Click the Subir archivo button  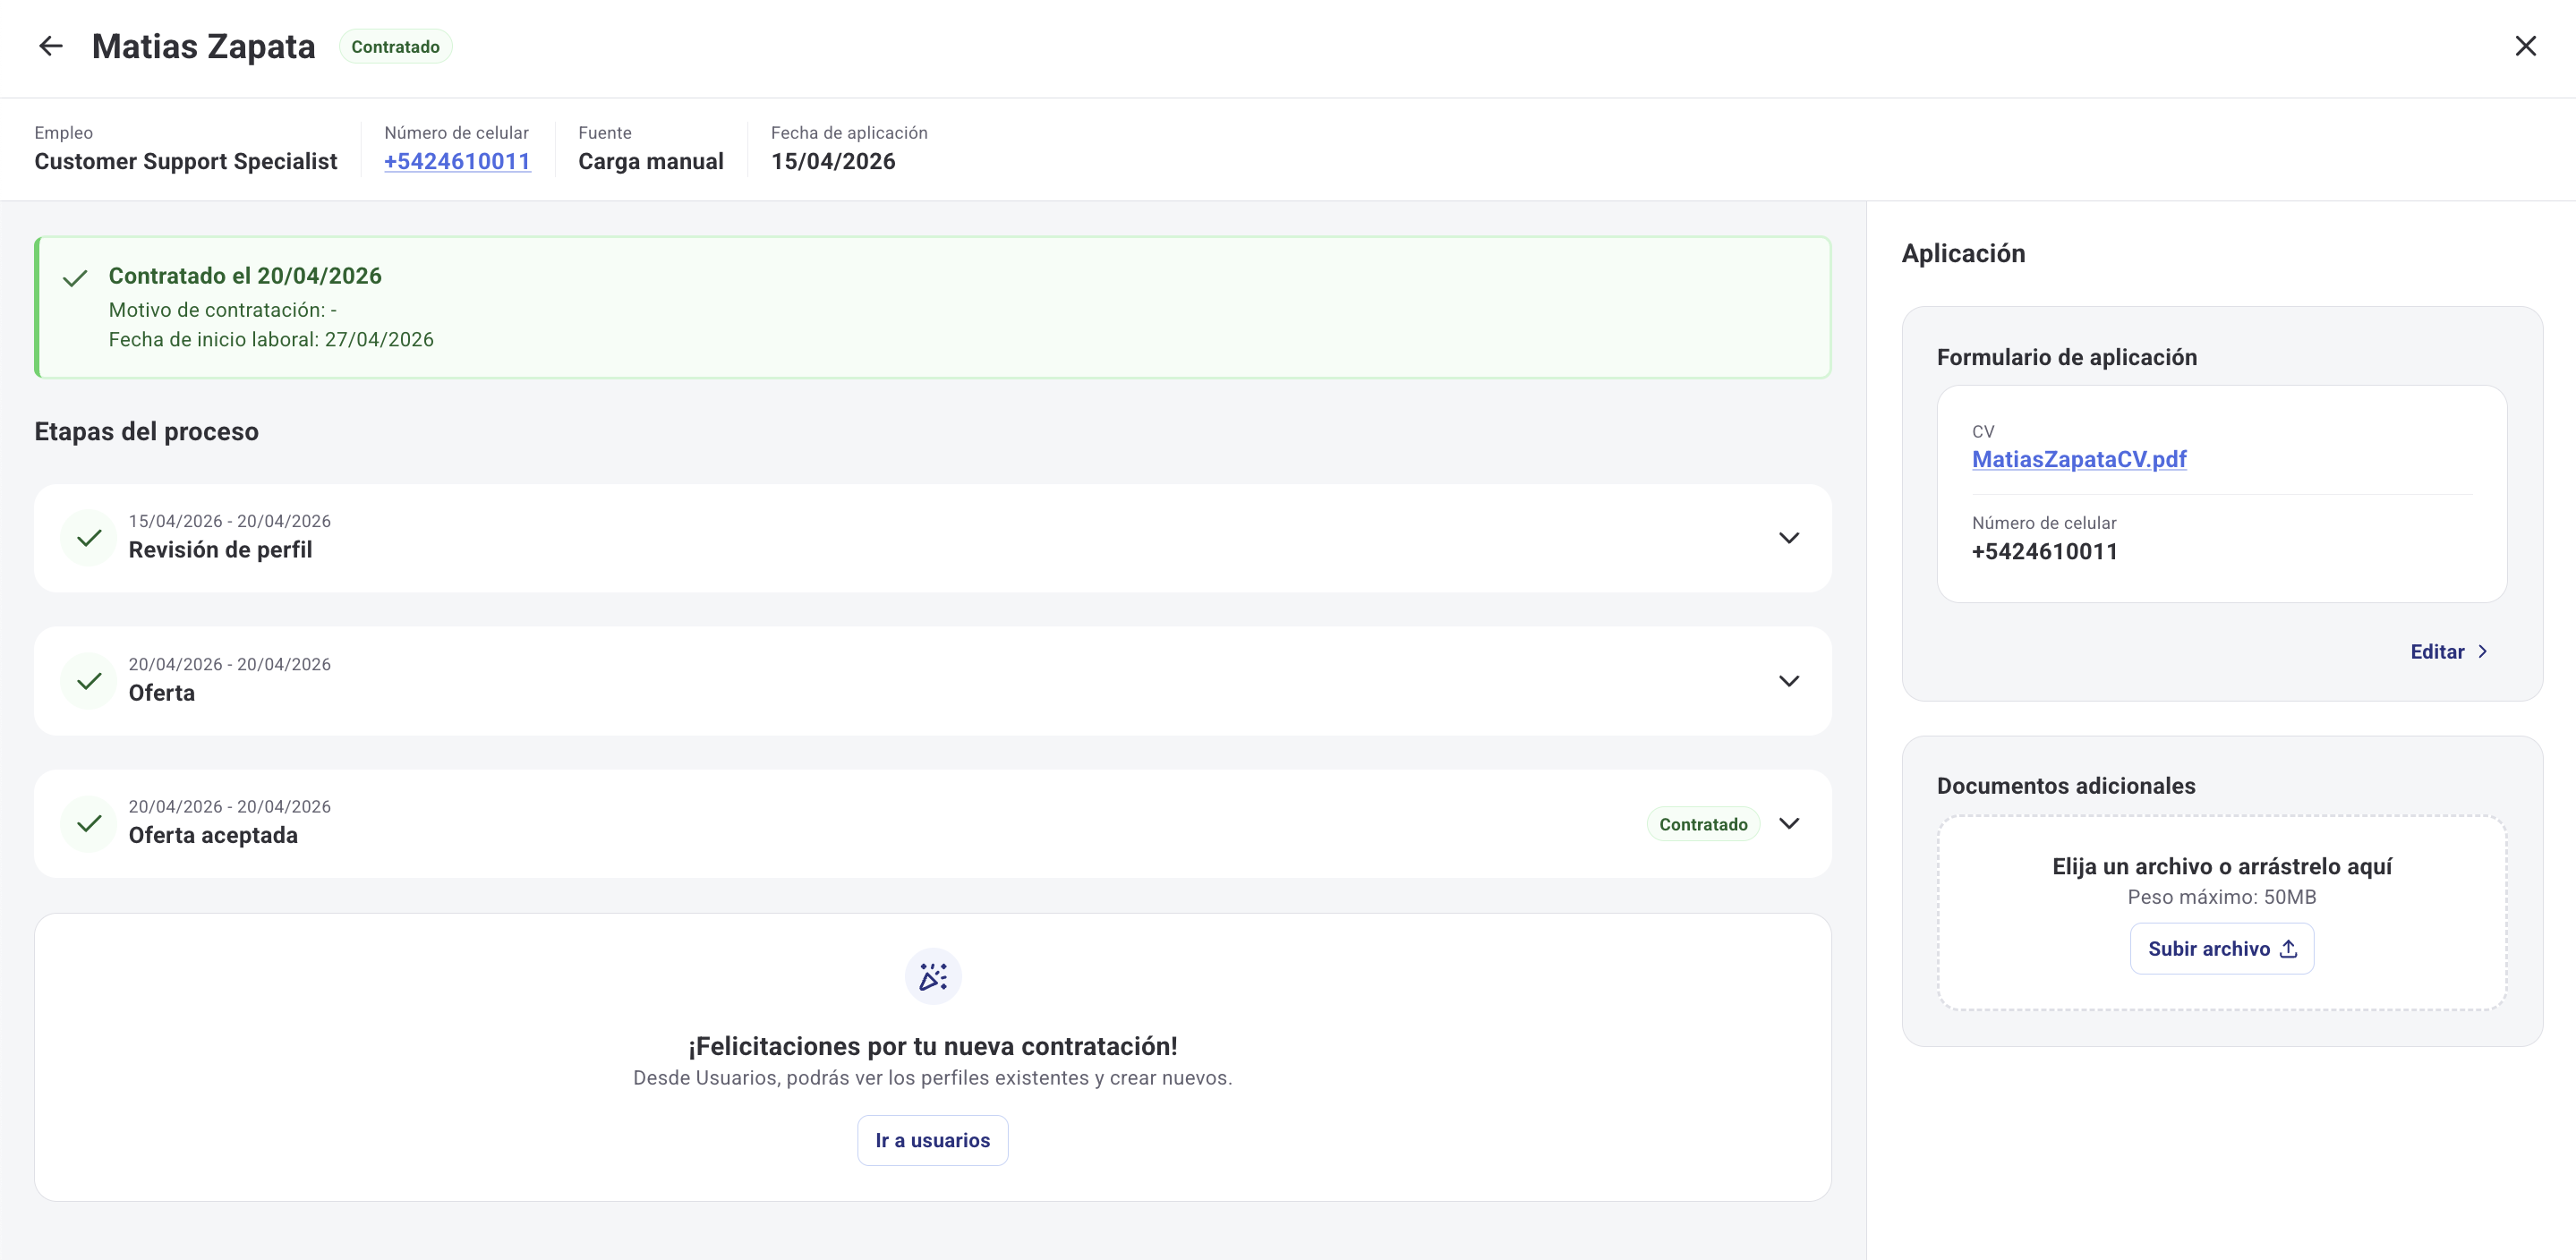2208,949
